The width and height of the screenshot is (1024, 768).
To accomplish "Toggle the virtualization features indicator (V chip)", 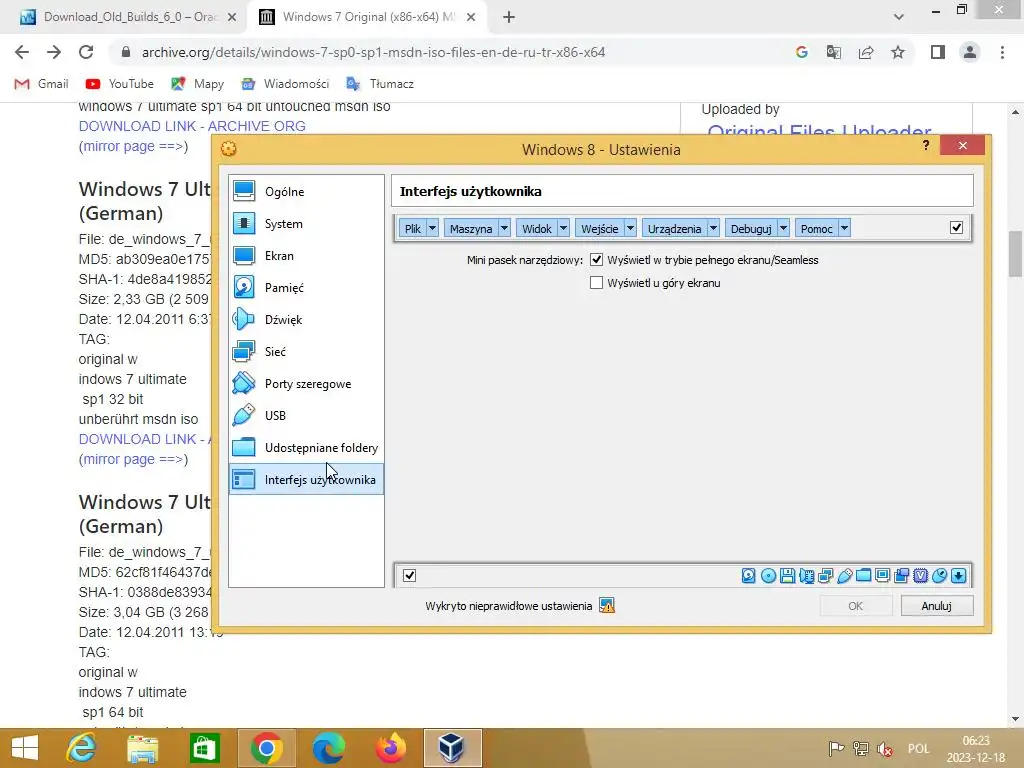I will (921, 575).
